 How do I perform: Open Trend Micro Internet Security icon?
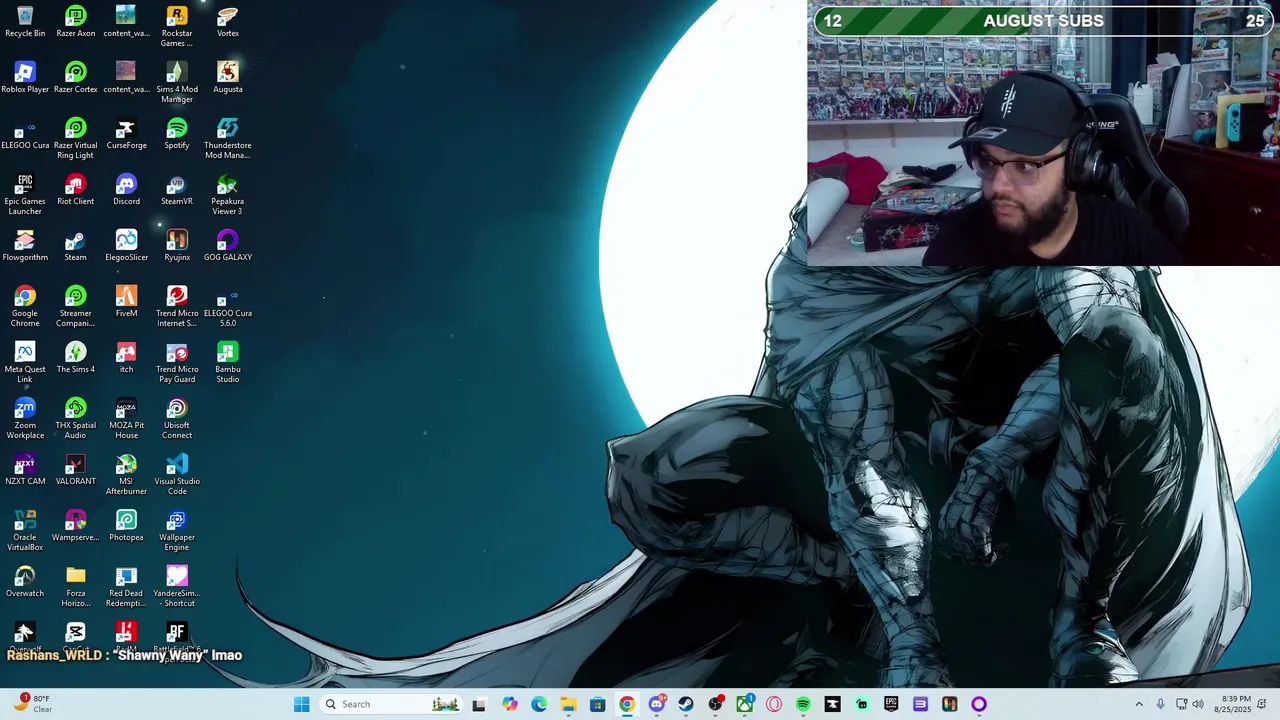[x=177, y=306]
